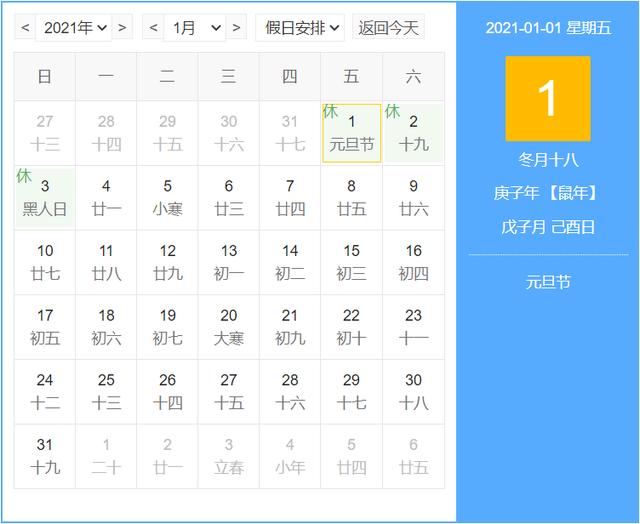Select greyed February 4 小年 date
Viewport: 640px width, 524px height.
click(290, 457)
